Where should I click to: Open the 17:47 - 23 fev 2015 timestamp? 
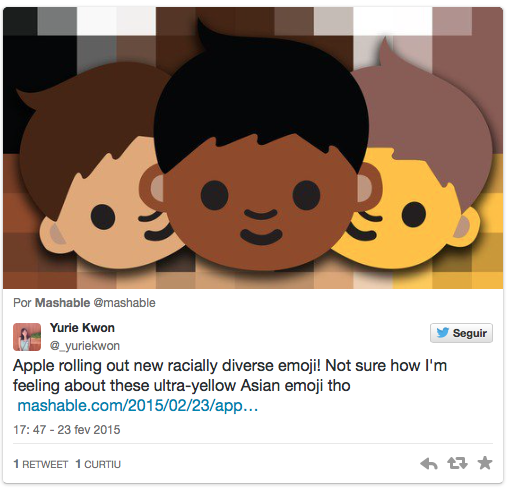click(67, 430)
